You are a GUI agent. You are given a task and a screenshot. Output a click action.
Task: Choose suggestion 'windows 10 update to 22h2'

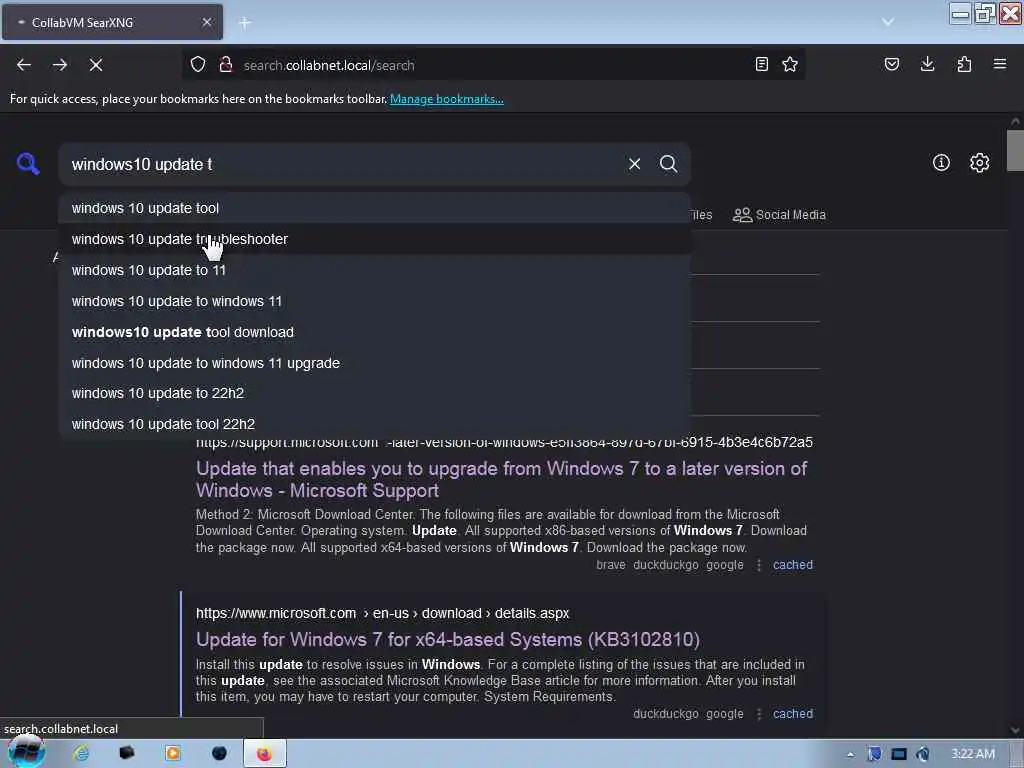coord(375,393)
